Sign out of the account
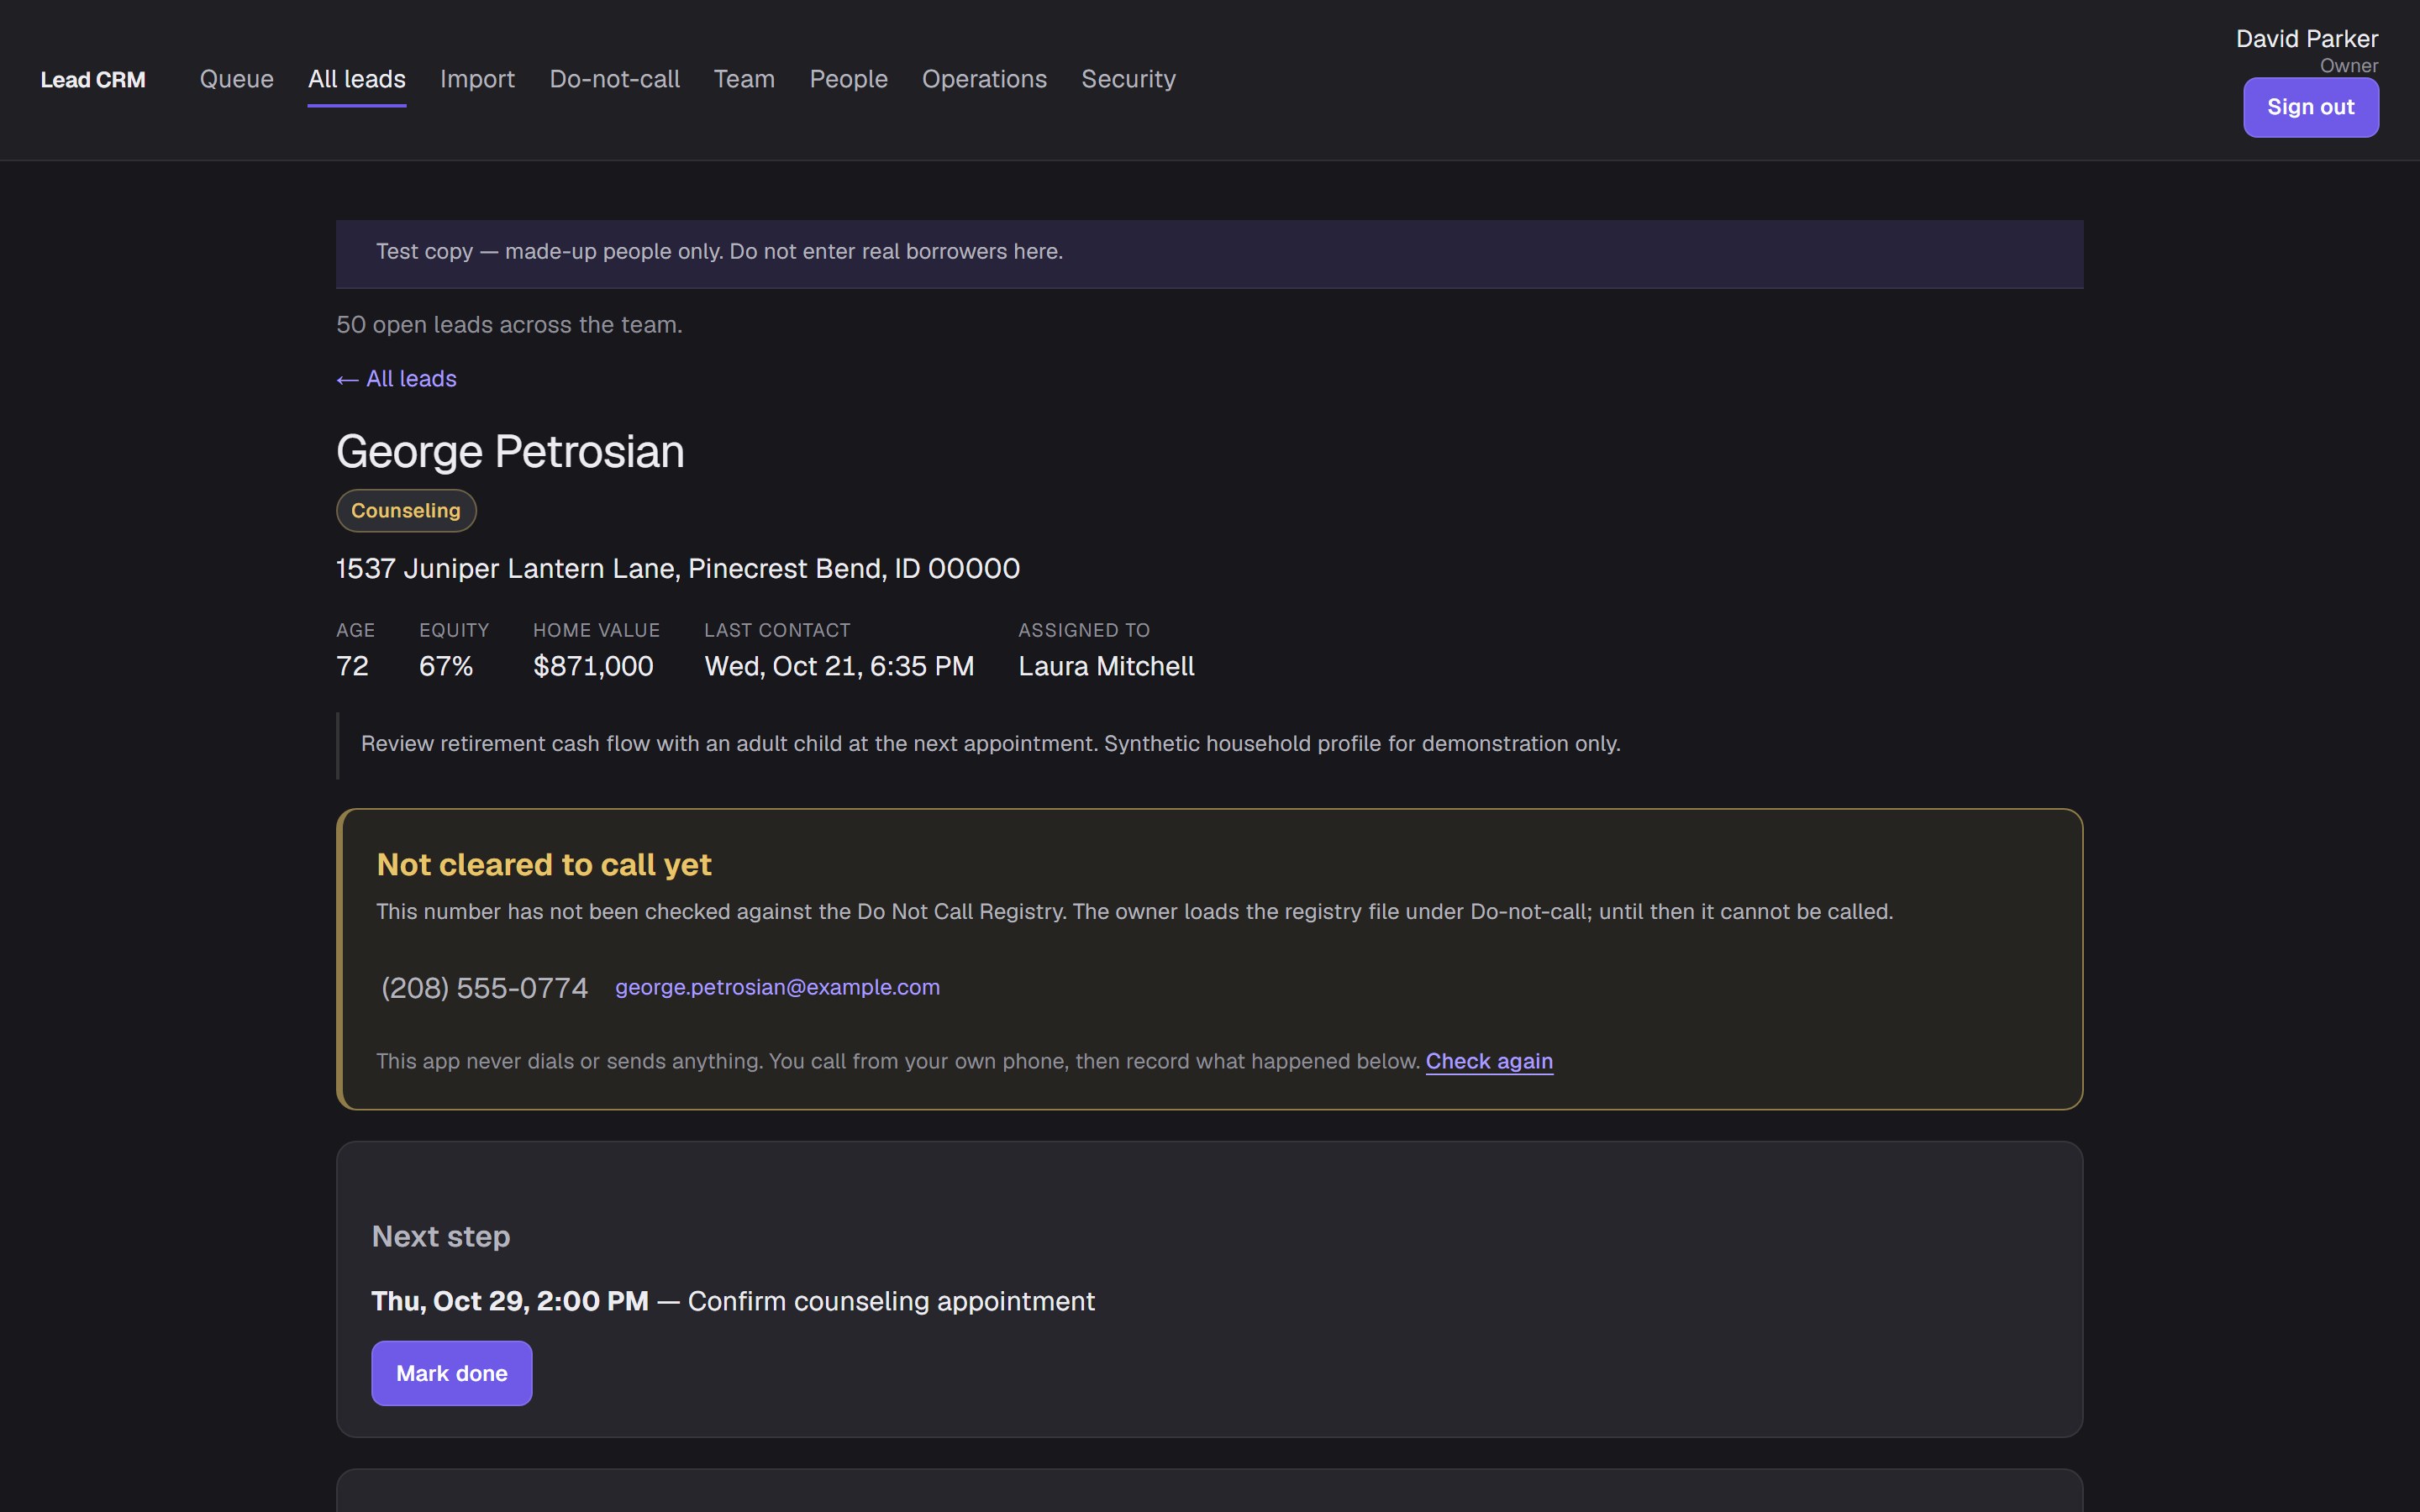2420x1512 pixels. (x=2310, y=107)
